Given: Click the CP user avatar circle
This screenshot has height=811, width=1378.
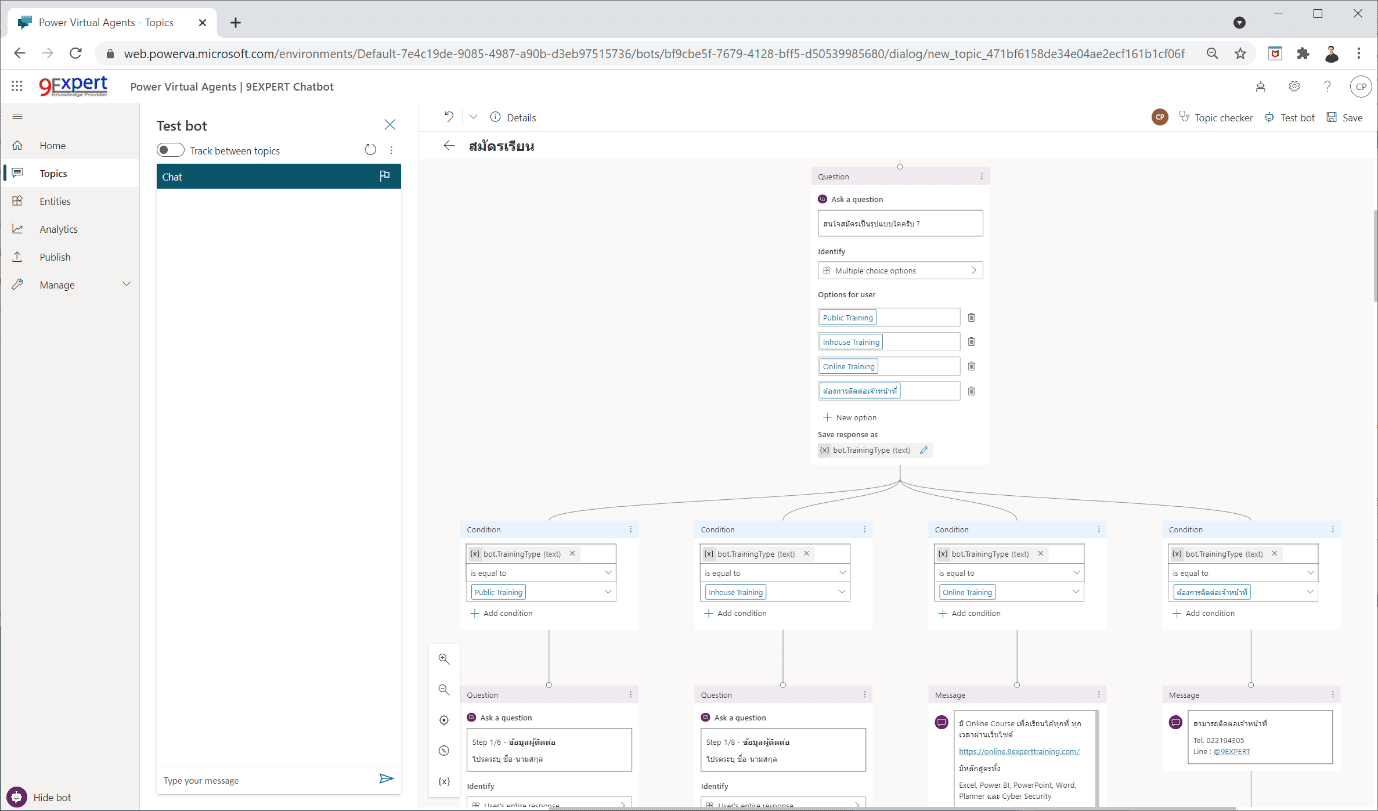Looking at the screenshot, I should 1361,86.
